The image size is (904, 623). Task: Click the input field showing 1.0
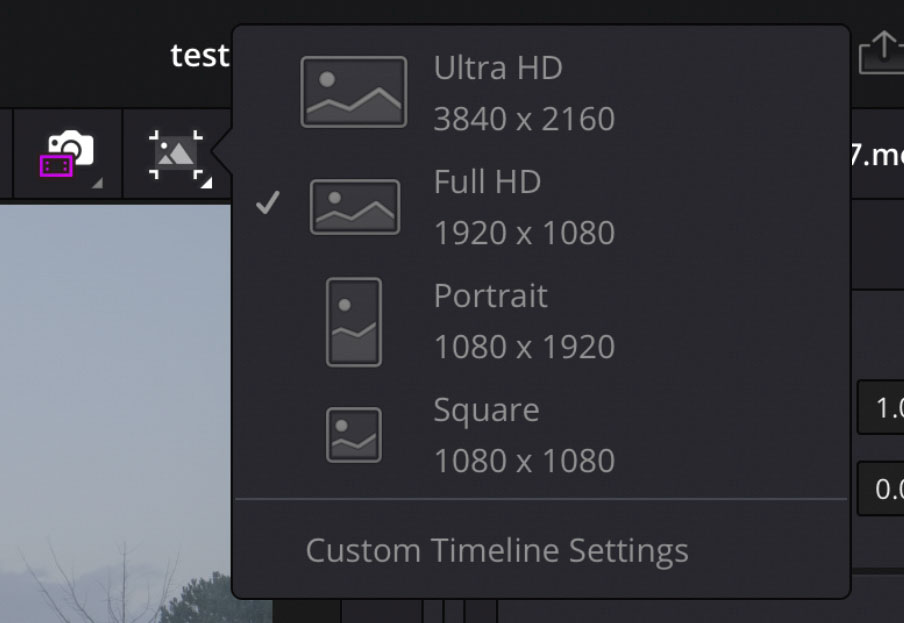pyautogui.click(x=881, y=407)
